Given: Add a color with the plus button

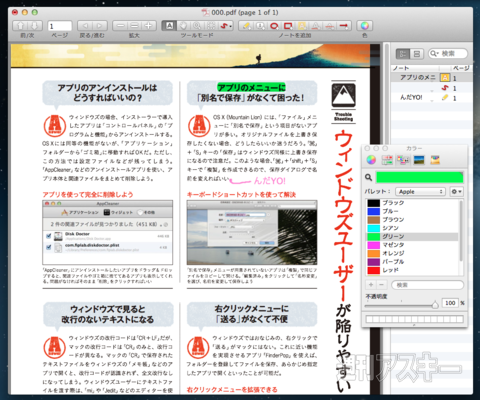Looking at the screenshot, I should coord(371,285).
